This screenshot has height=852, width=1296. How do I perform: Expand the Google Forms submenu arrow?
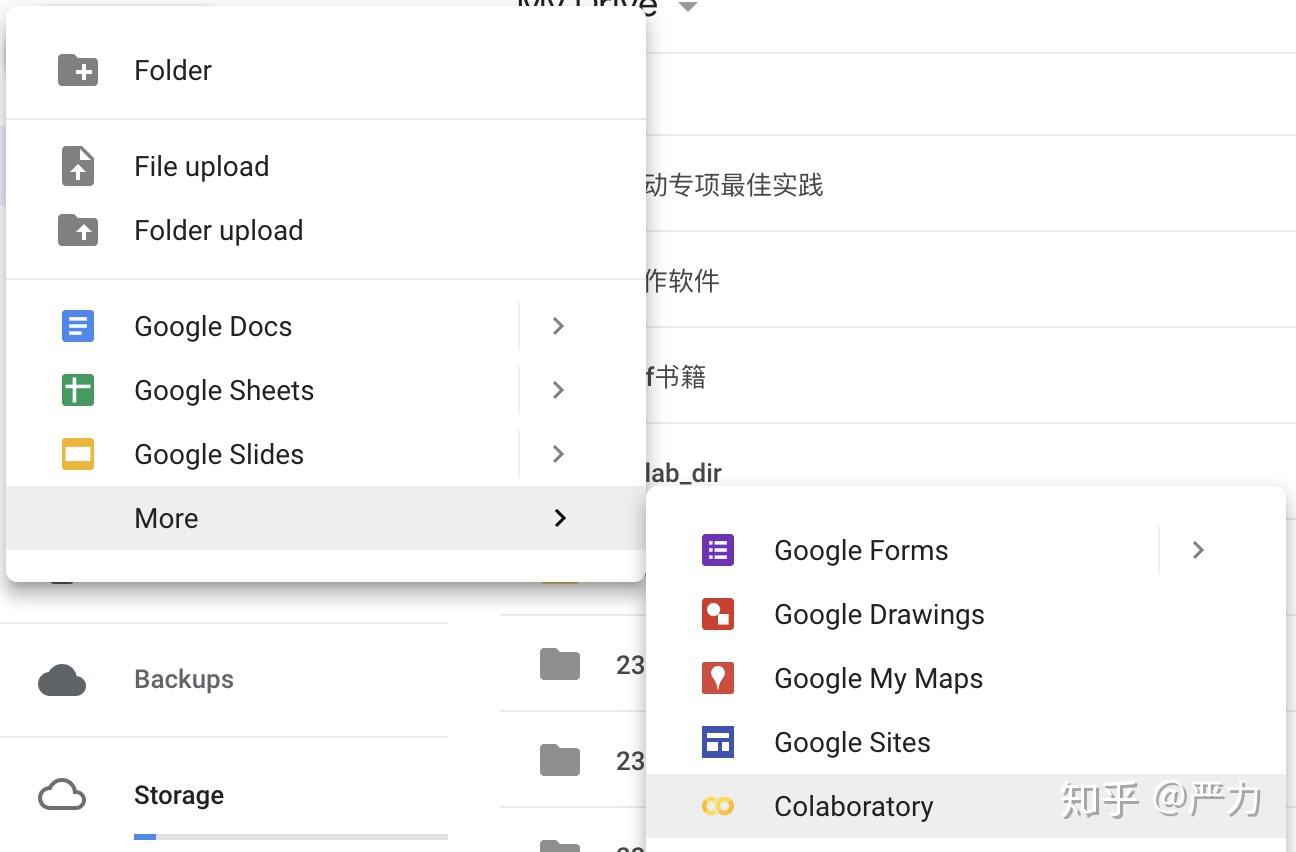1198,550
